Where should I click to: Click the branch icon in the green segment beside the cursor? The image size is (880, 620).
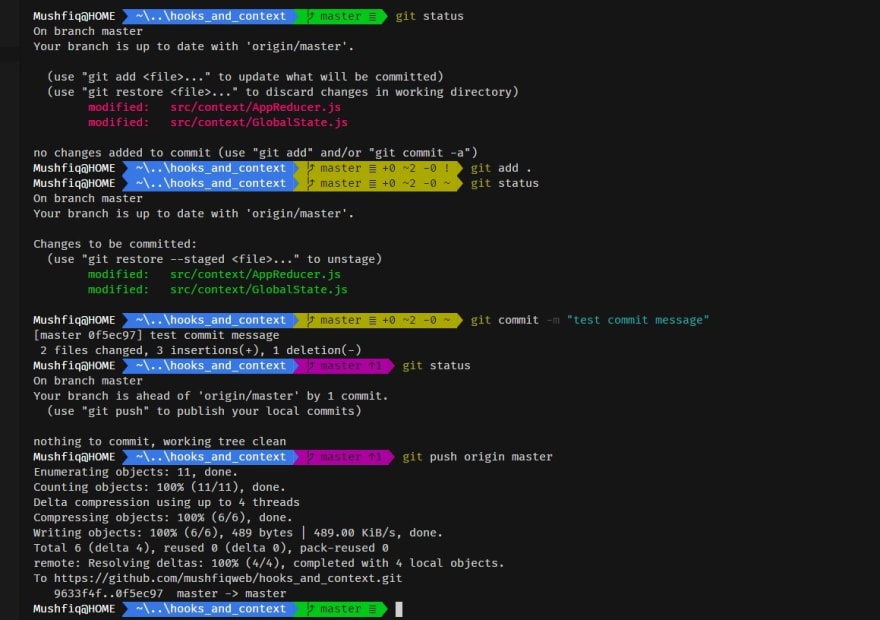(310, 609)
